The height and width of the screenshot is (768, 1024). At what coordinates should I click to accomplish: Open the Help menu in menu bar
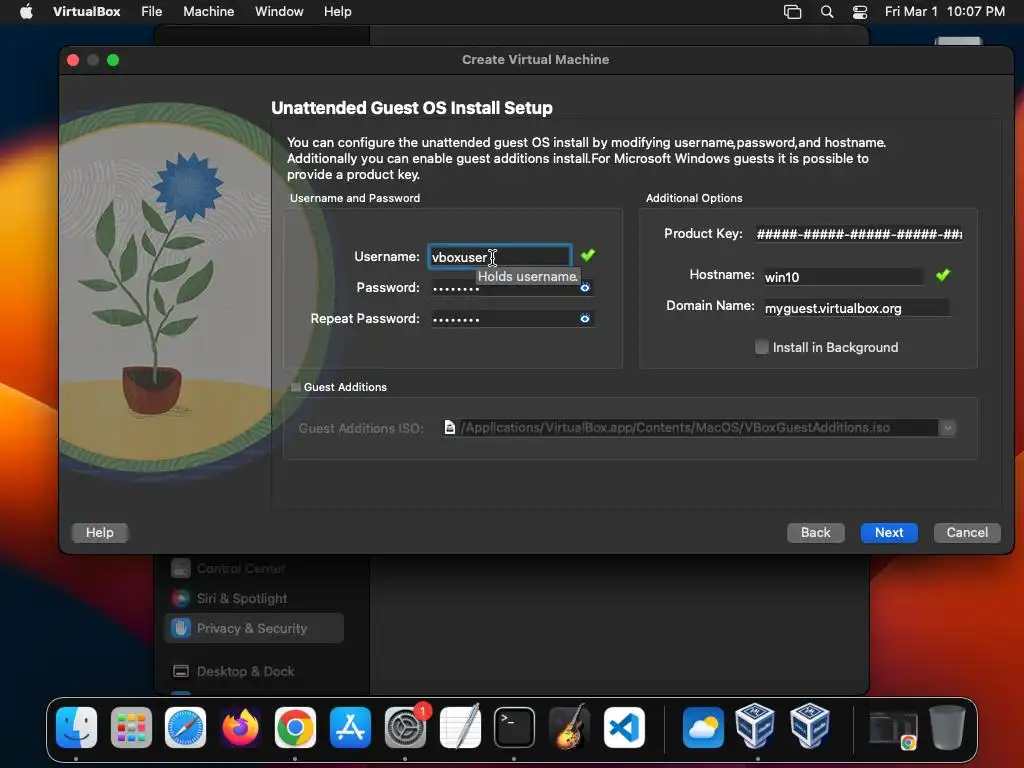[x=338, y=12]
